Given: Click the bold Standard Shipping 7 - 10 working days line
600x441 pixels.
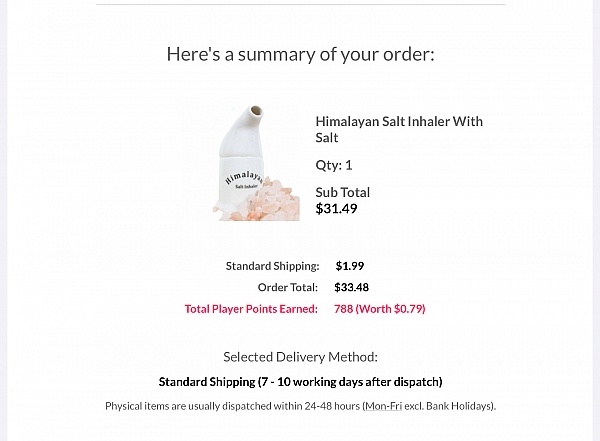Looking at the screenshot, I should (x=300, y=382).
